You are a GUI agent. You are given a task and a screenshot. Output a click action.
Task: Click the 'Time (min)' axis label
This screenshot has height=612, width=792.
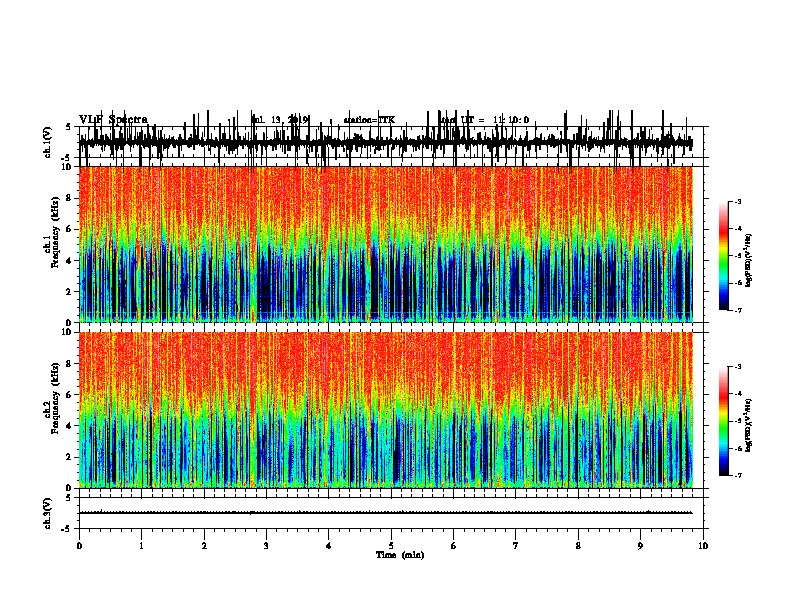[x=400, y=555]
